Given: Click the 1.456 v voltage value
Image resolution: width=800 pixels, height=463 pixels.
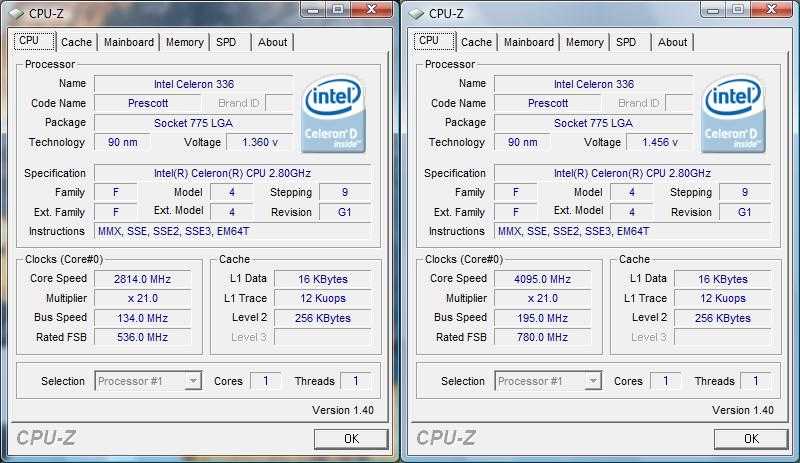Looking at the screenshot, I should (x=660, y=142).
